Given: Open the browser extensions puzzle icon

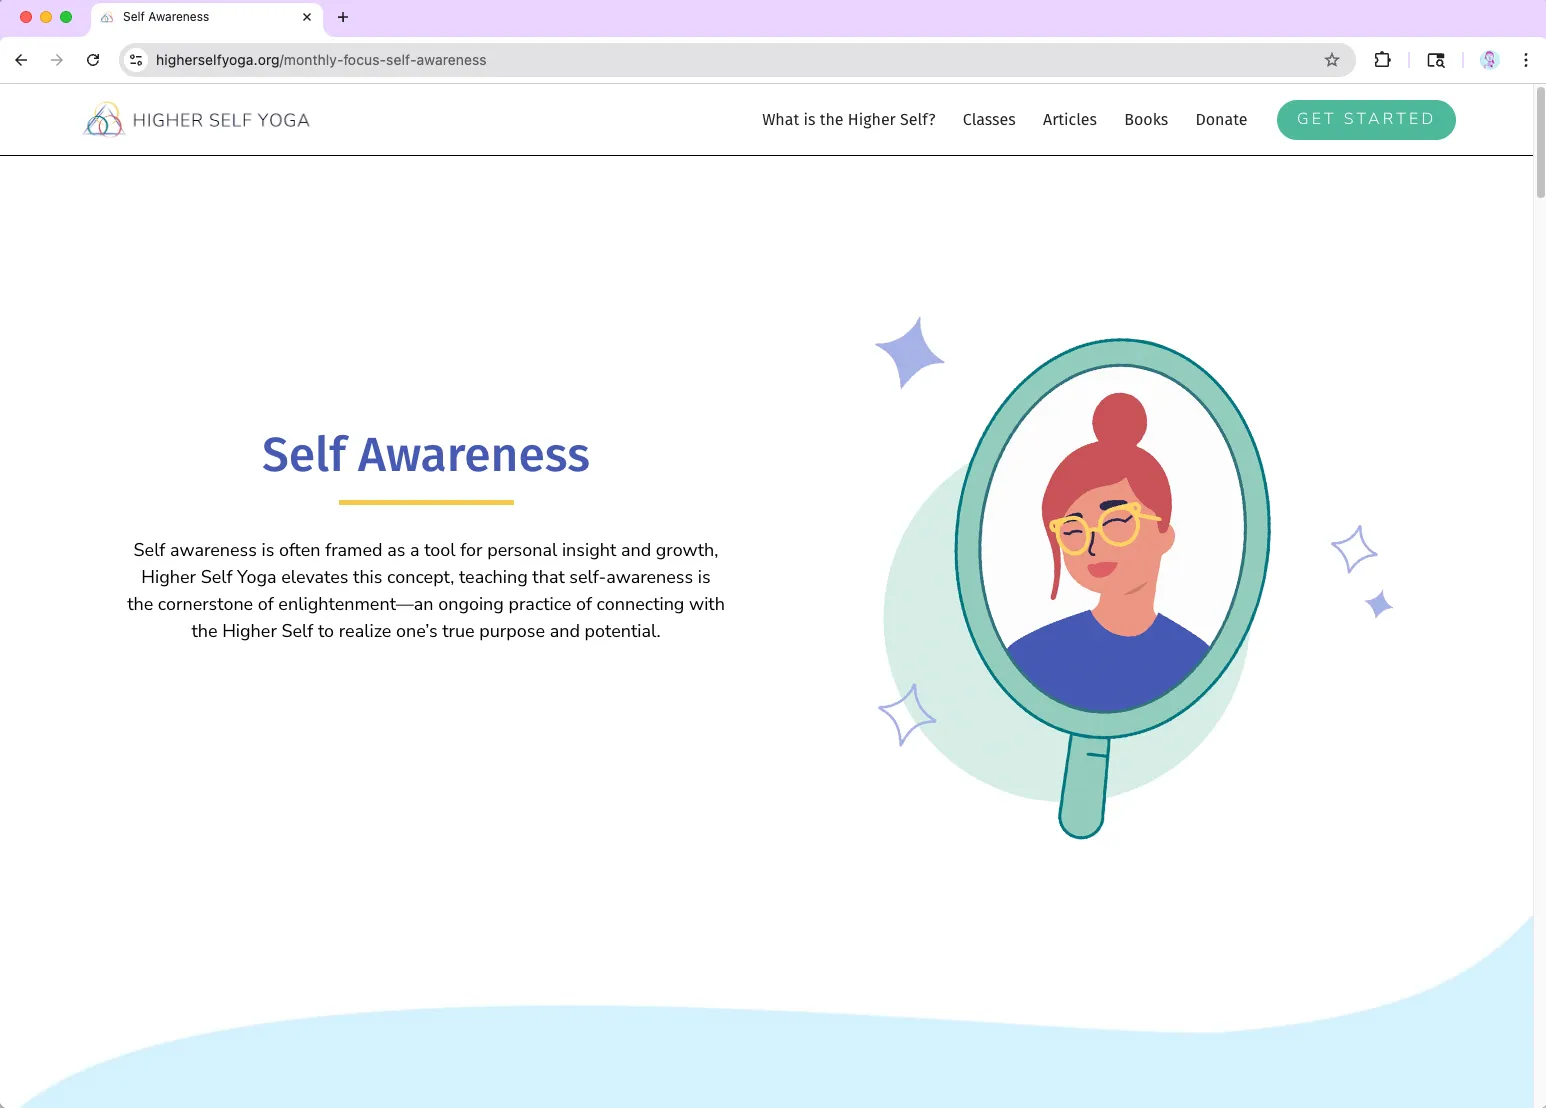Looking at the screenshot, I should (1382, 60).
